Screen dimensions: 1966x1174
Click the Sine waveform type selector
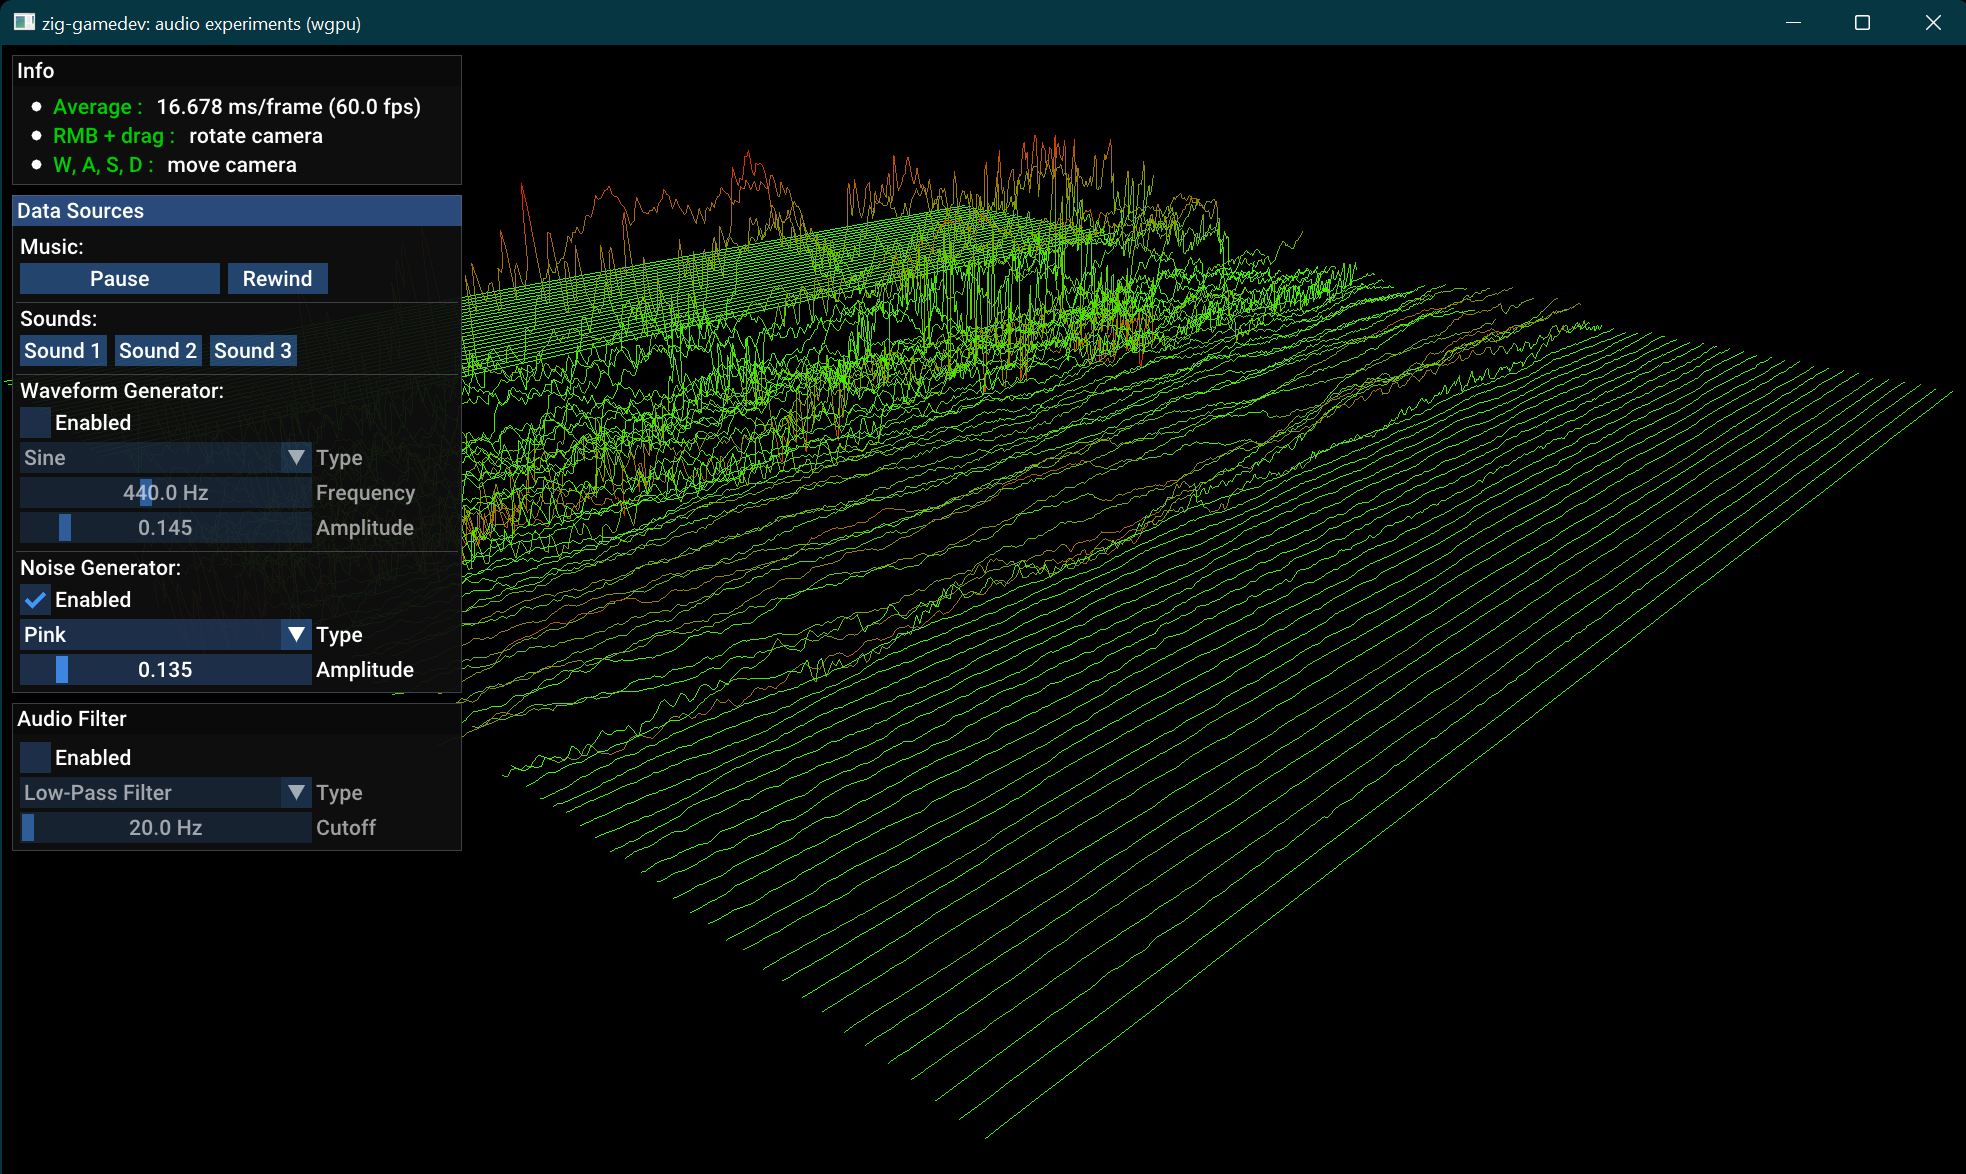(161, 457)
